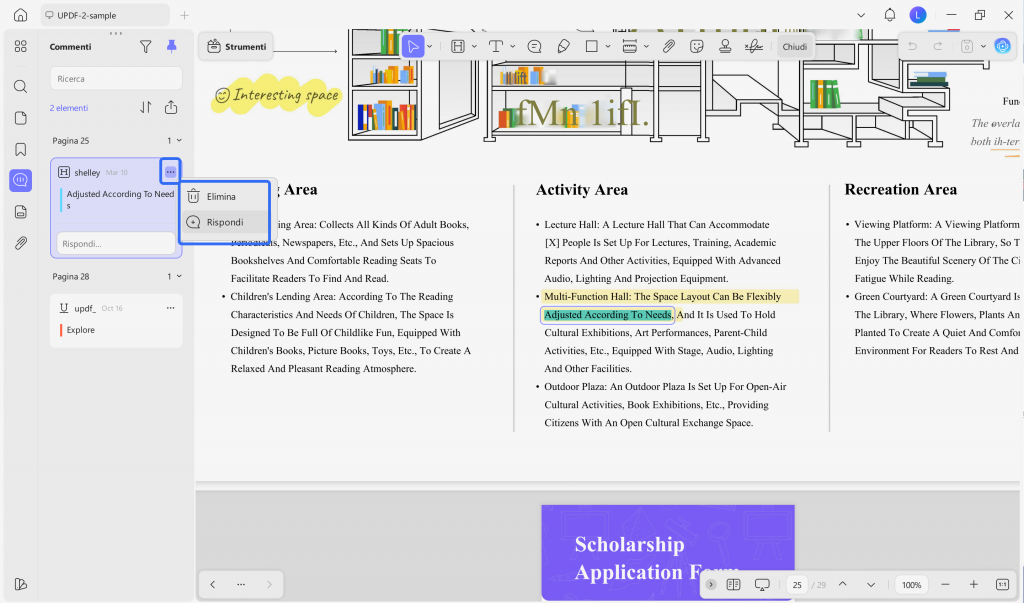Go to the Home icon
Image resolution: width=1024 pixels, height=603 pixels.
(x=20, y=15)
